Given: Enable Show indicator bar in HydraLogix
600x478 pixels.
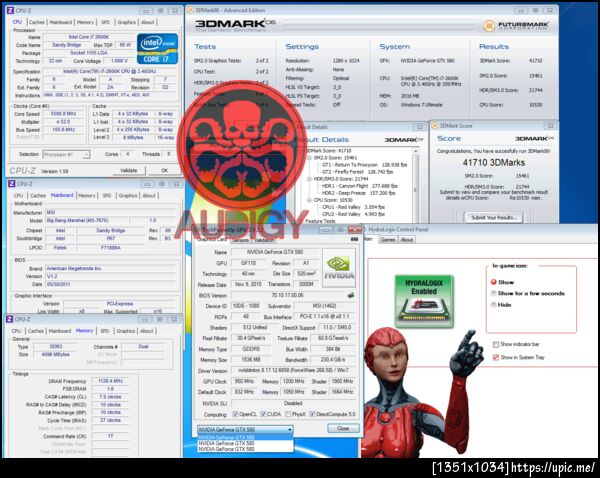Looking at the screenshot, I should point(496,344).
